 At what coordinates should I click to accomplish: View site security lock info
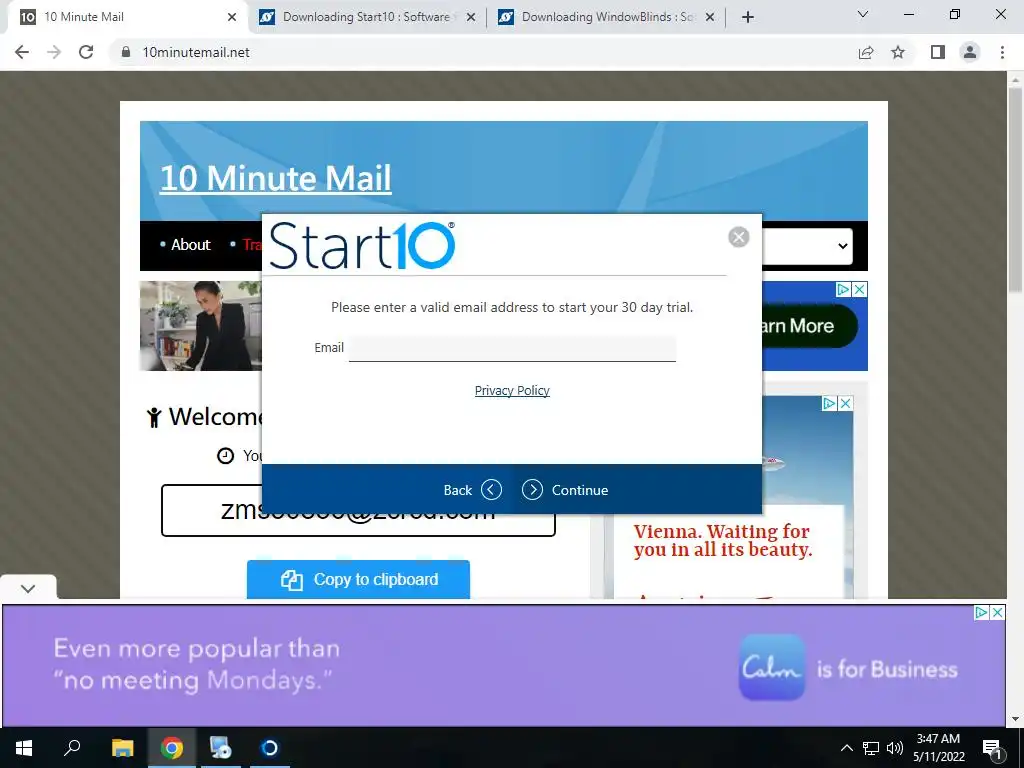click(126, 52)
